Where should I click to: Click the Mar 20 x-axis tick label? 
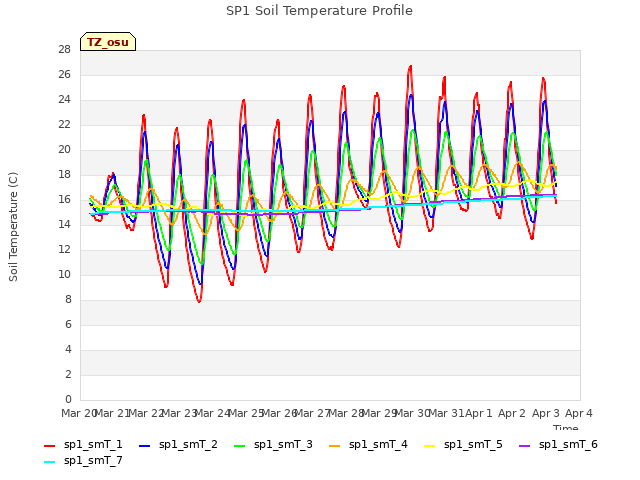(x=79, y=413)
